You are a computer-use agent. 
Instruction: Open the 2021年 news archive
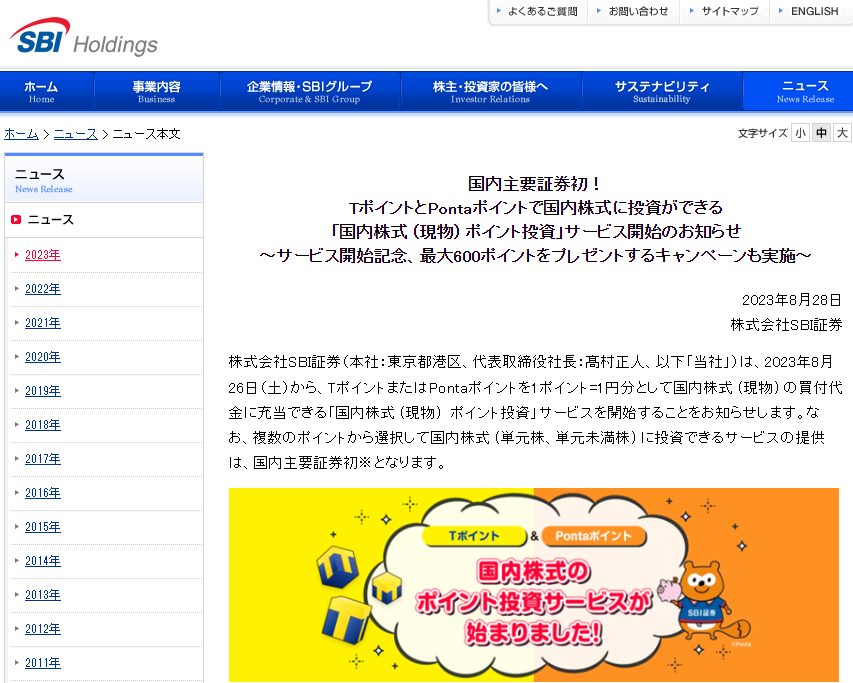pyautogui.click(x=42, y=323)
